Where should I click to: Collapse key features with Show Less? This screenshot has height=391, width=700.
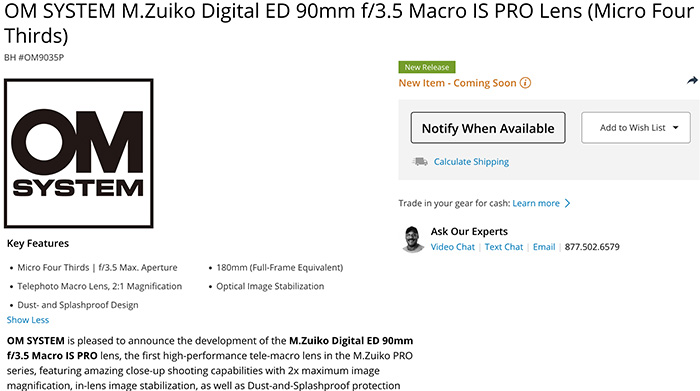(x=28, y=320)
